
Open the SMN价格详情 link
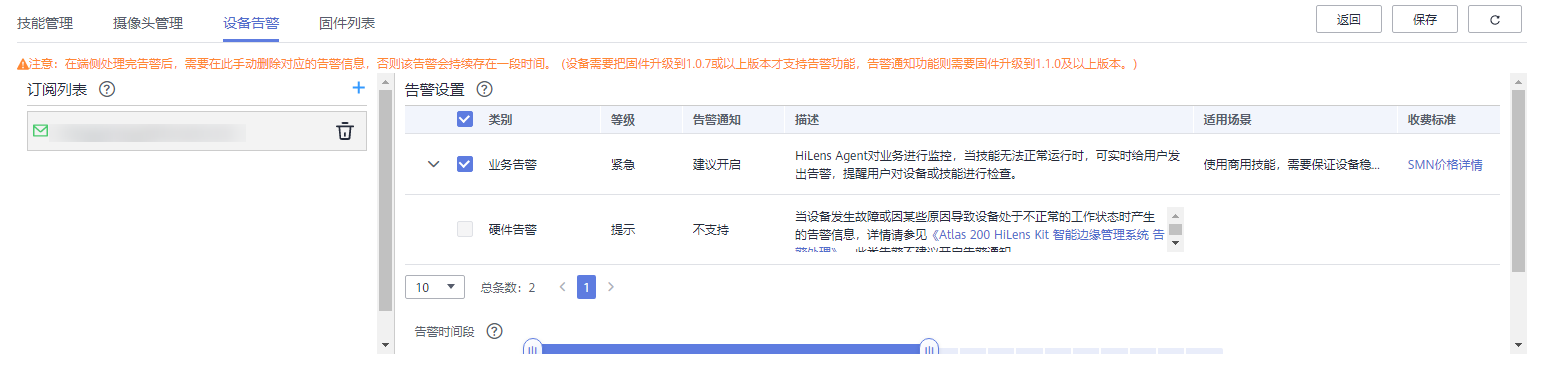pyautogui.click(x=1445, y=165)
